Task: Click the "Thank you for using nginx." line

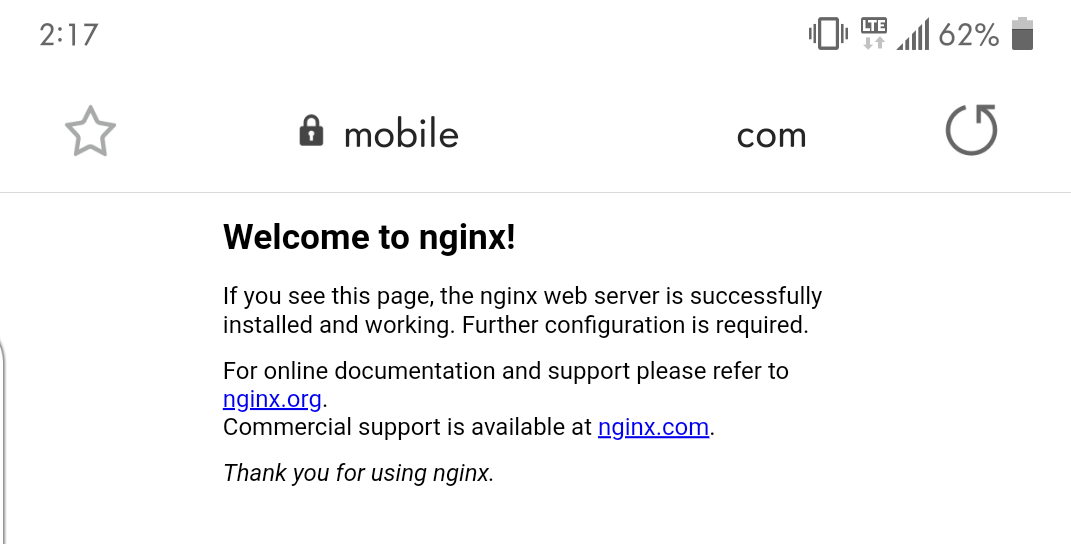Action: tap(359, 473)
